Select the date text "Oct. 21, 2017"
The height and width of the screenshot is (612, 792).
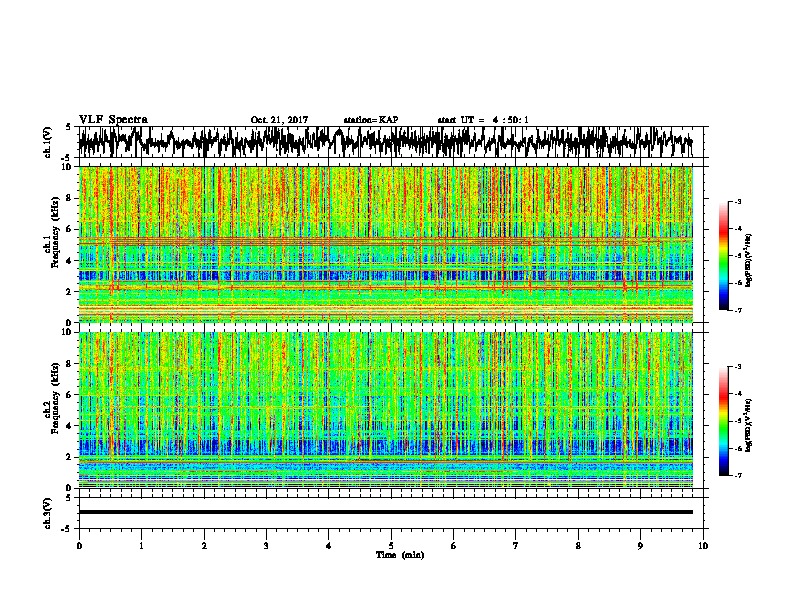click(x=279, y=120)
